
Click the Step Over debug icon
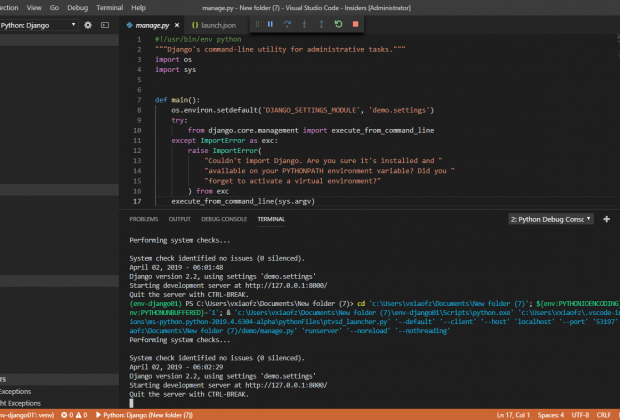click(287, 24)
